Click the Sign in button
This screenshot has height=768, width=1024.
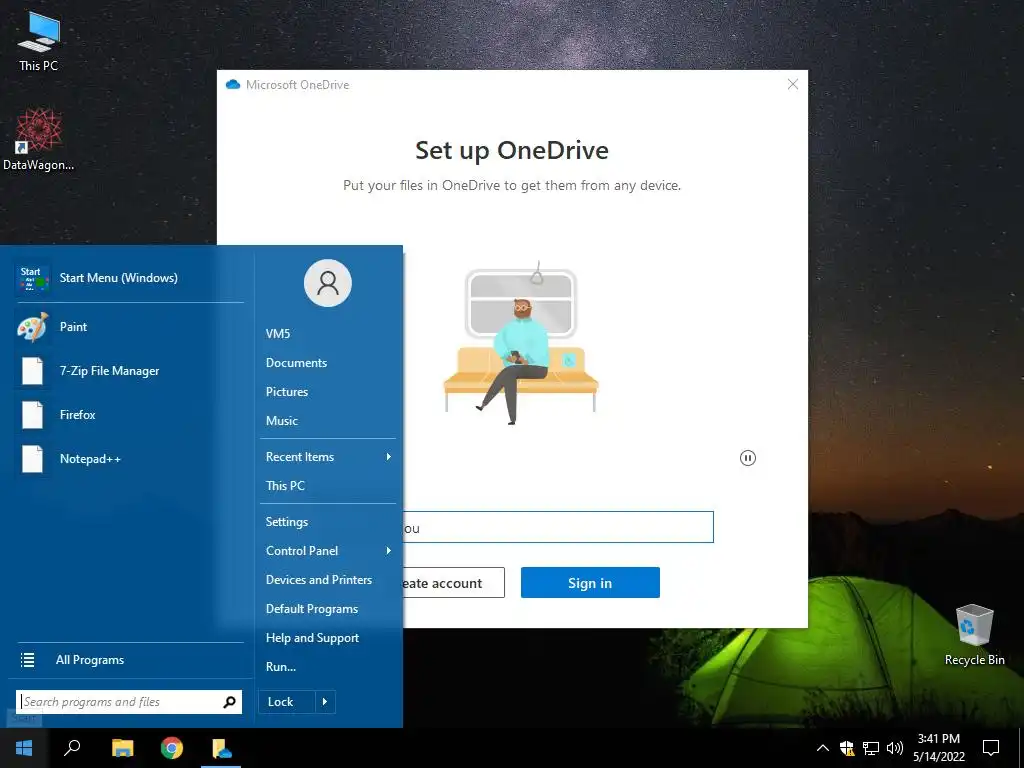[590, 583]
